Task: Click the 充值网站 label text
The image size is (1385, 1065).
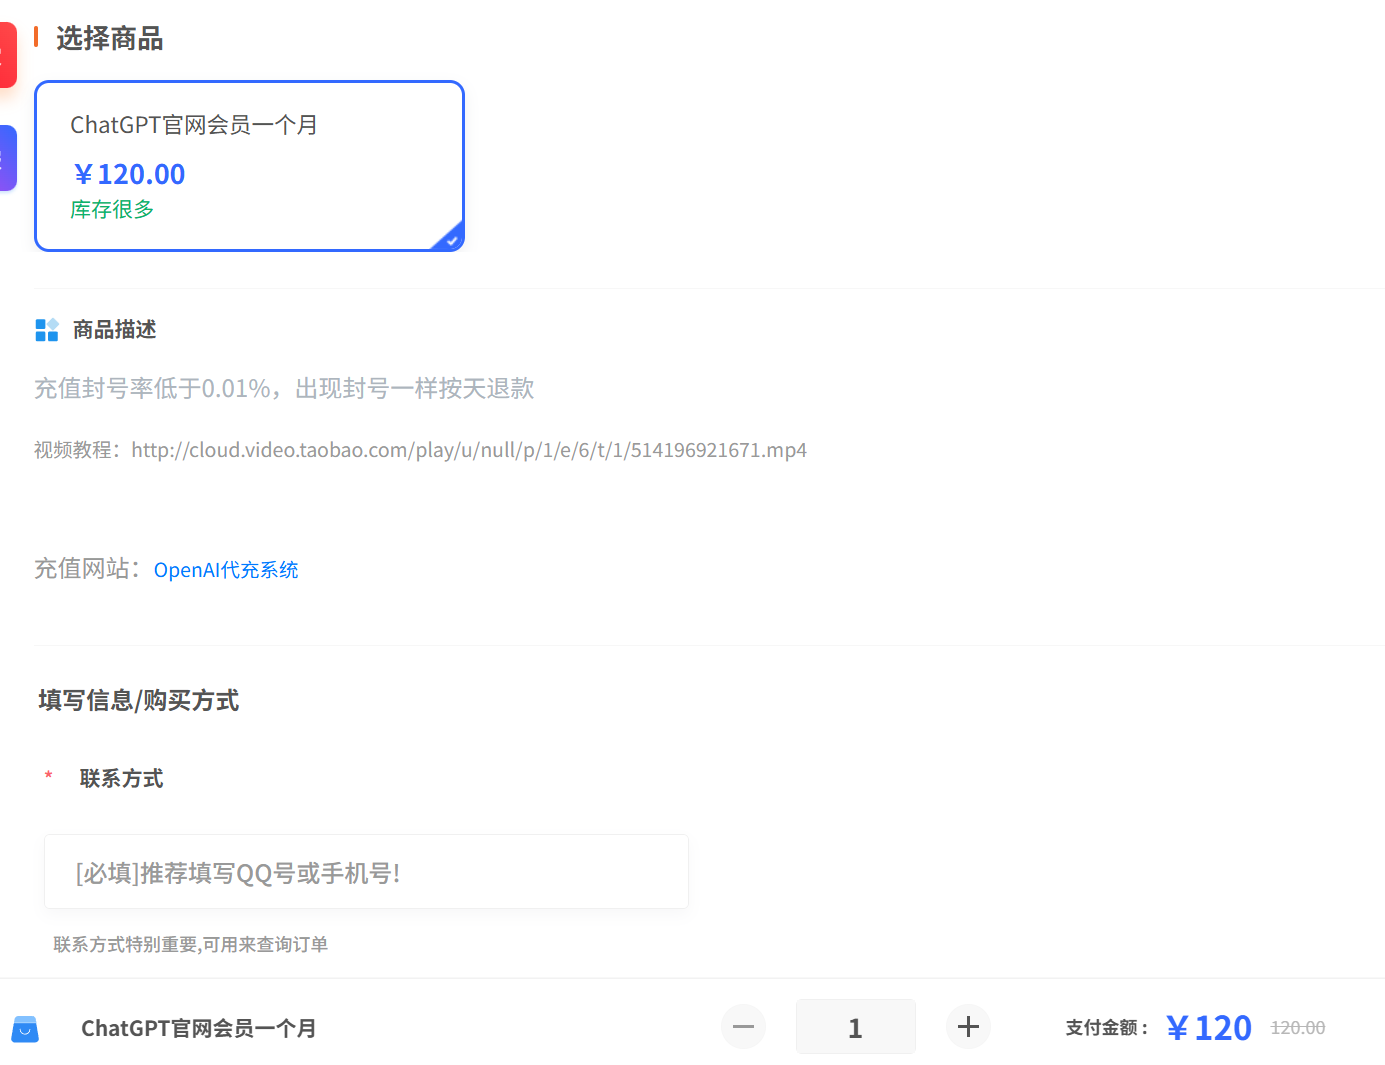Action: pyautogui.click(x=88, y=569)
